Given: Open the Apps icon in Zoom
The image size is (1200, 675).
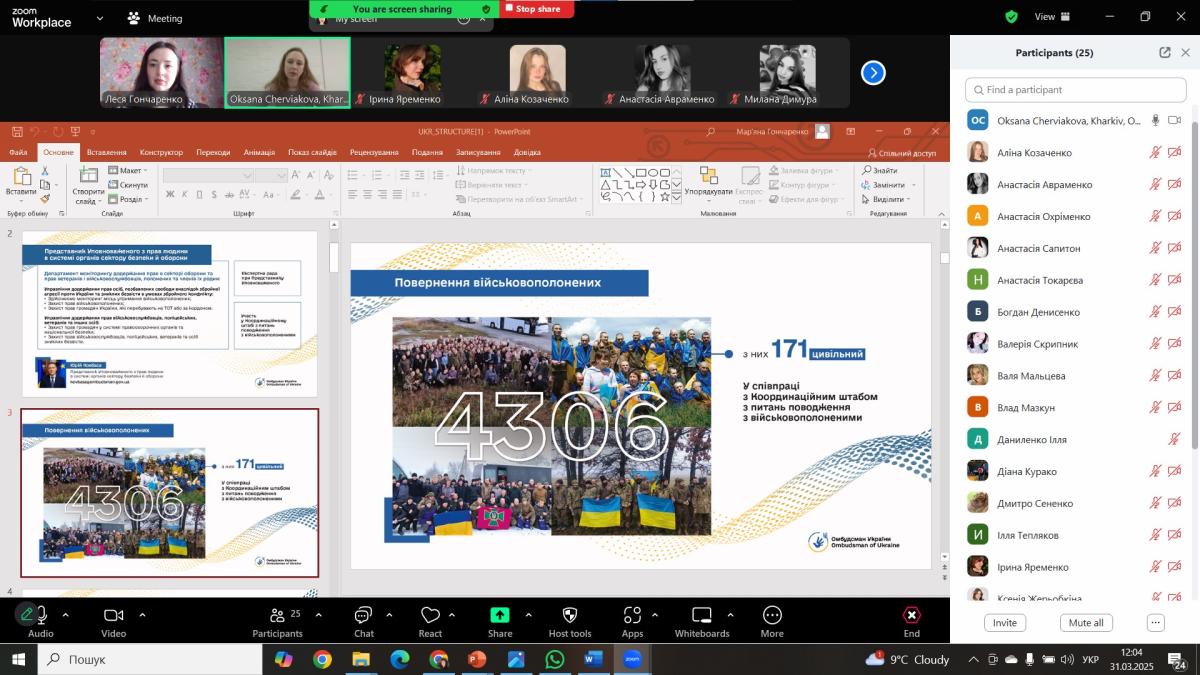Looking at the screenshot, I should 632,616.
